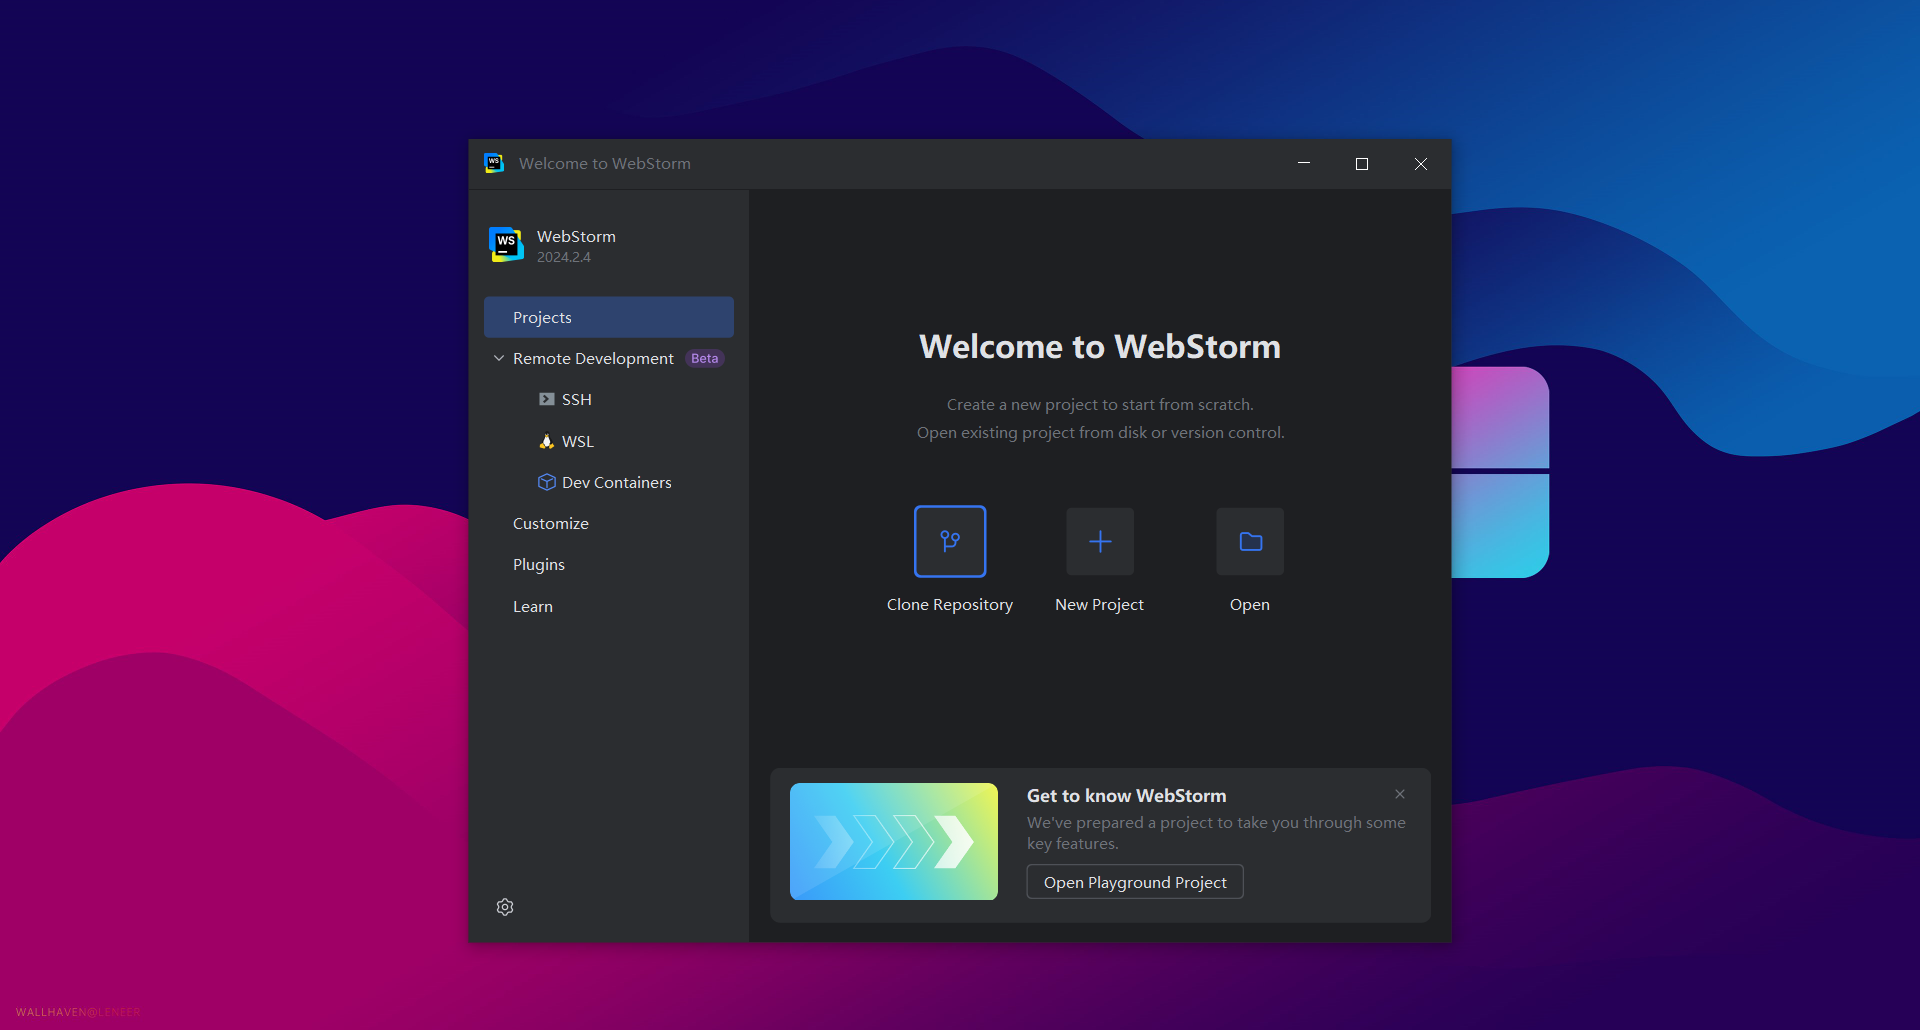Image resolution: width=1920 pixels, height=1030 pixels.
Task: Dismiss the Get to know WebStorm banner
Action: [x=1400, y=794]
